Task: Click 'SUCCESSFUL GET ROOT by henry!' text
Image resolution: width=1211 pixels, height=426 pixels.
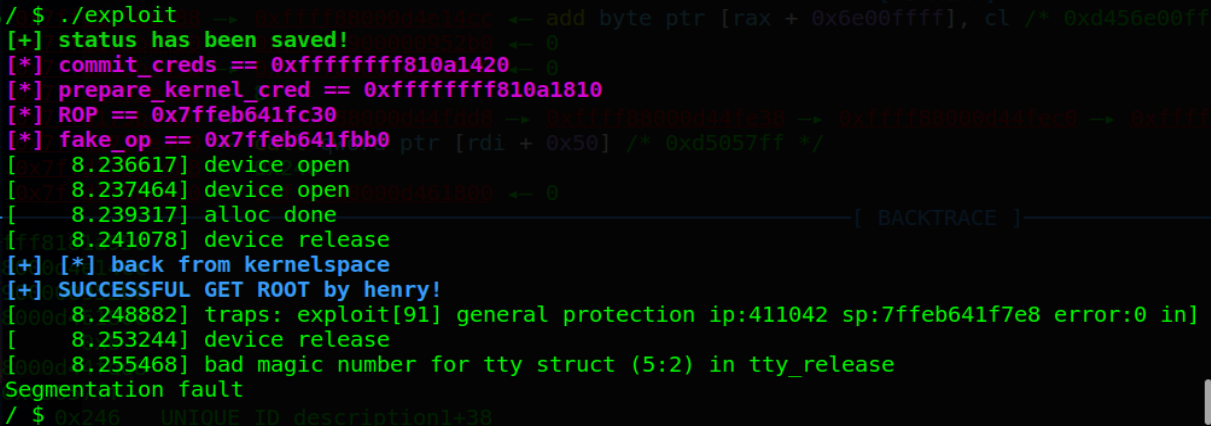Action: pos(250,290)
